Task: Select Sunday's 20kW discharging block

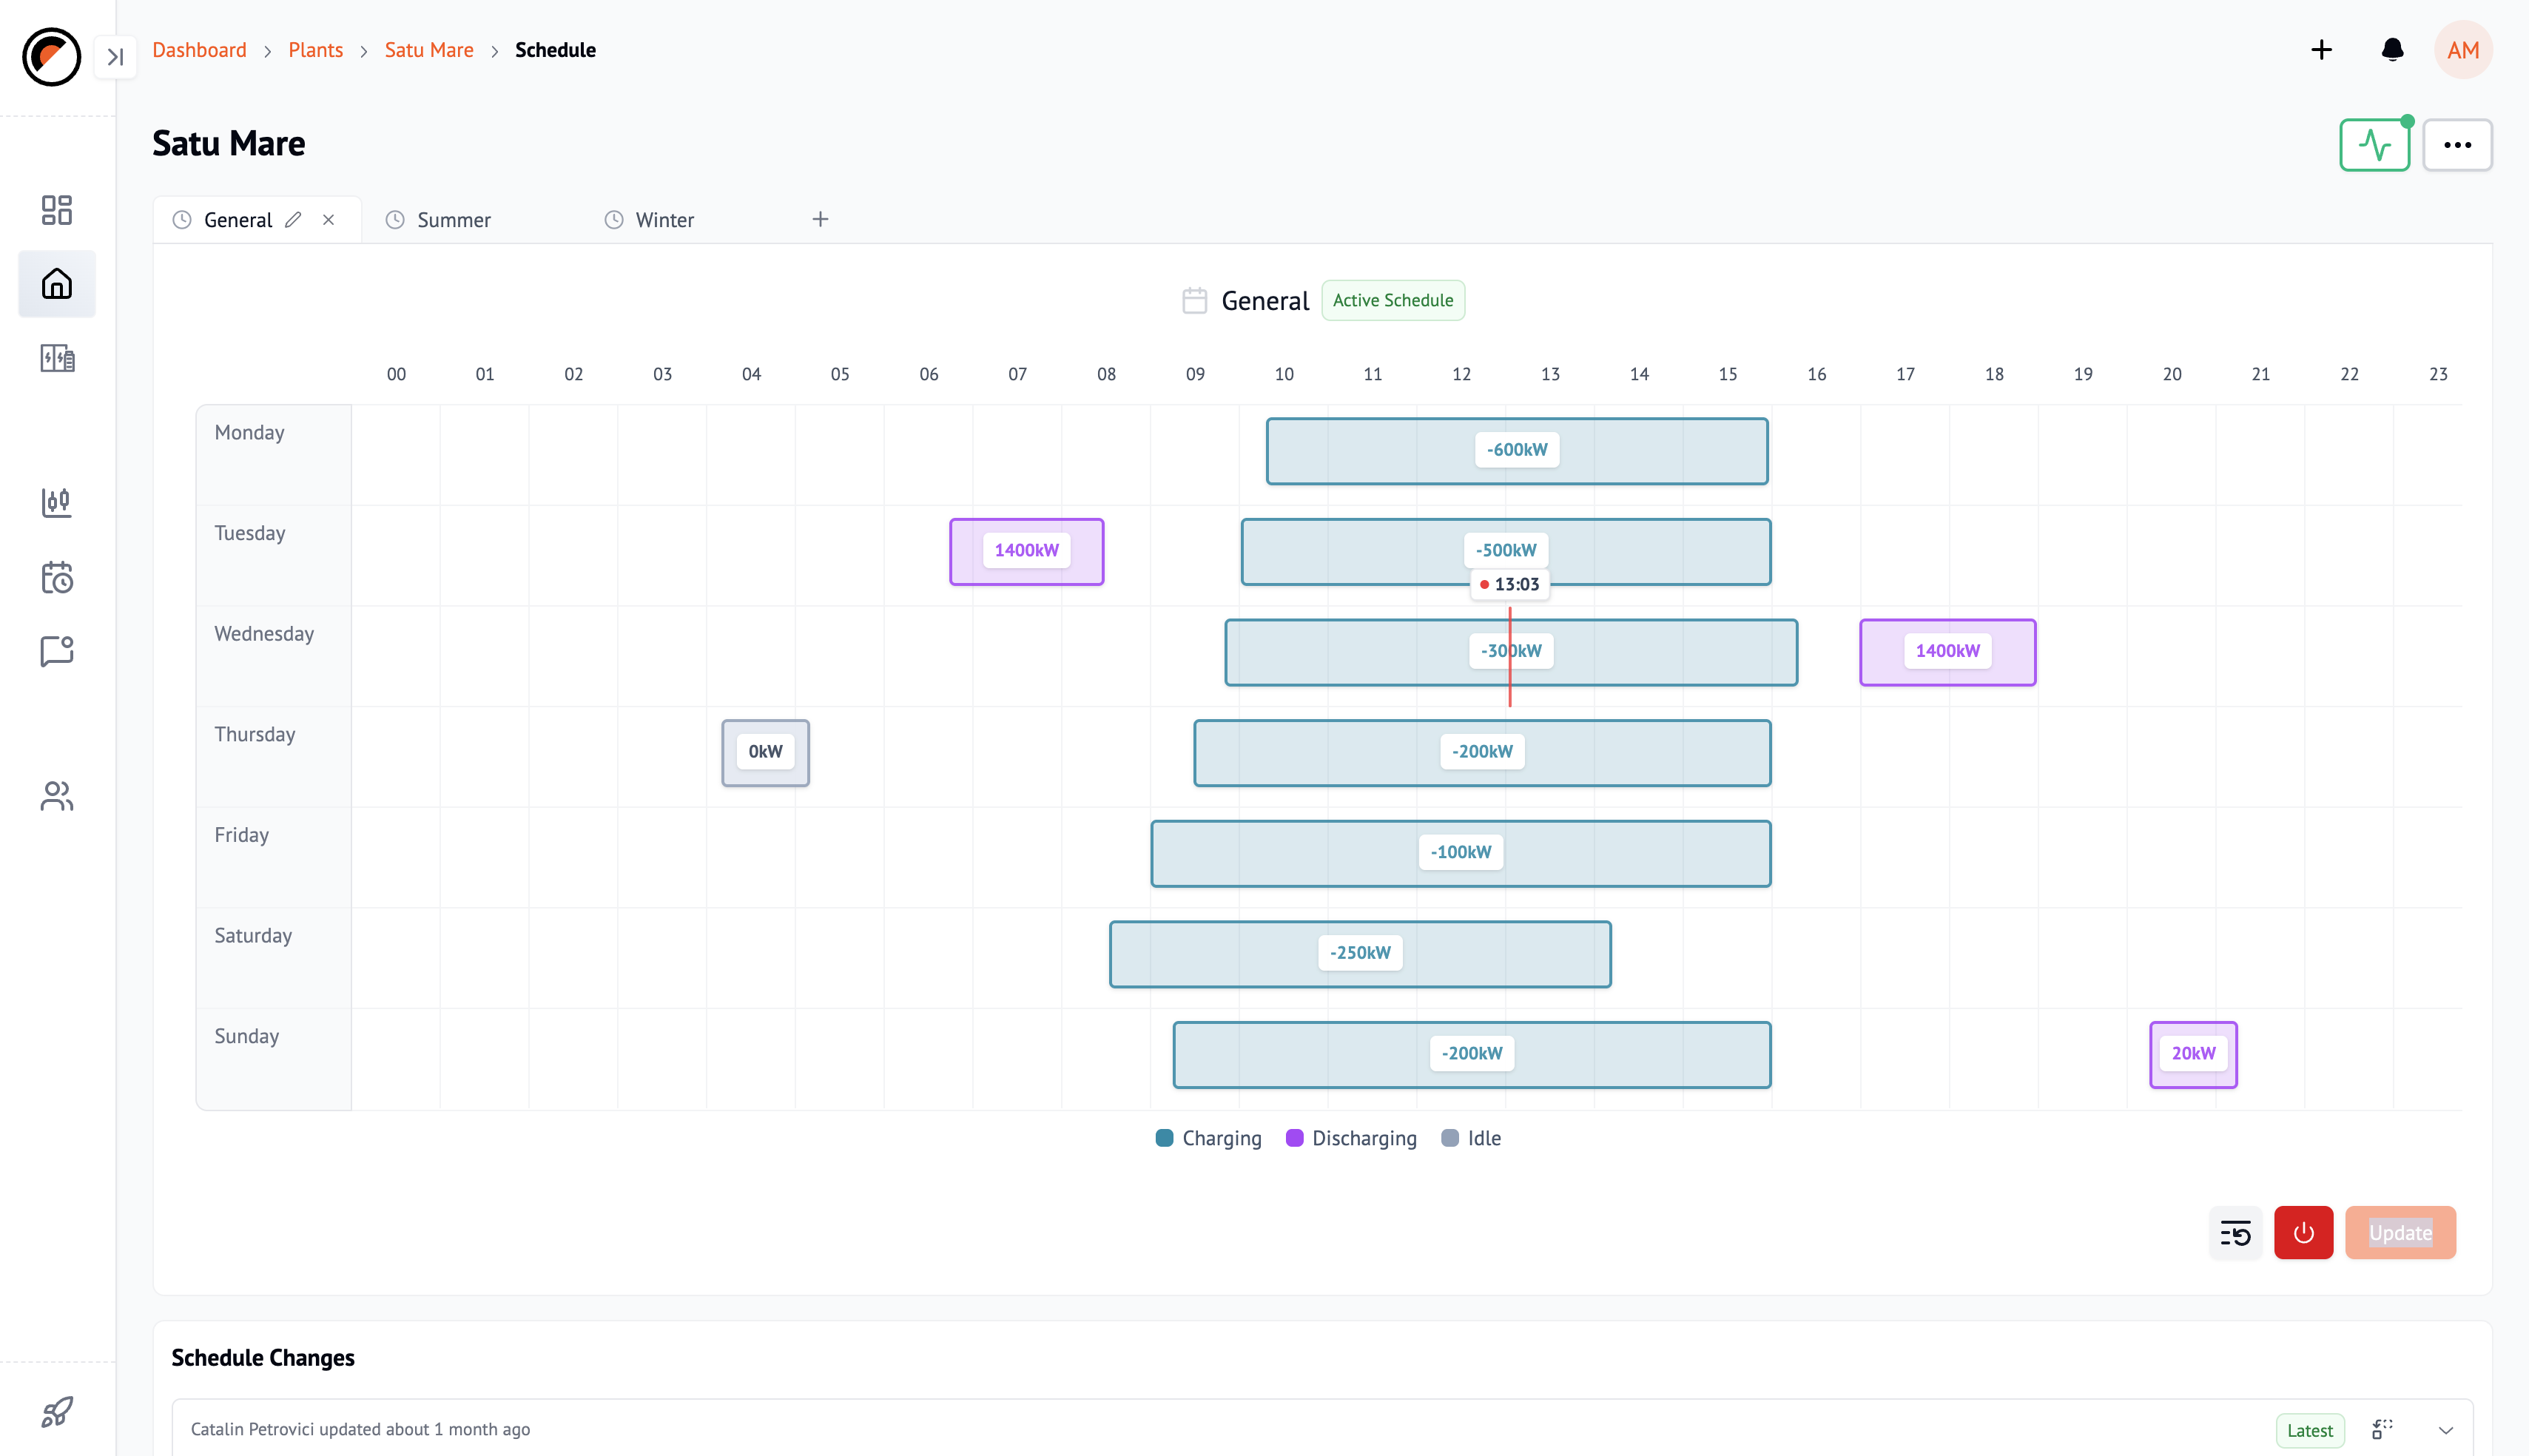Action: coord(2193,1054)
